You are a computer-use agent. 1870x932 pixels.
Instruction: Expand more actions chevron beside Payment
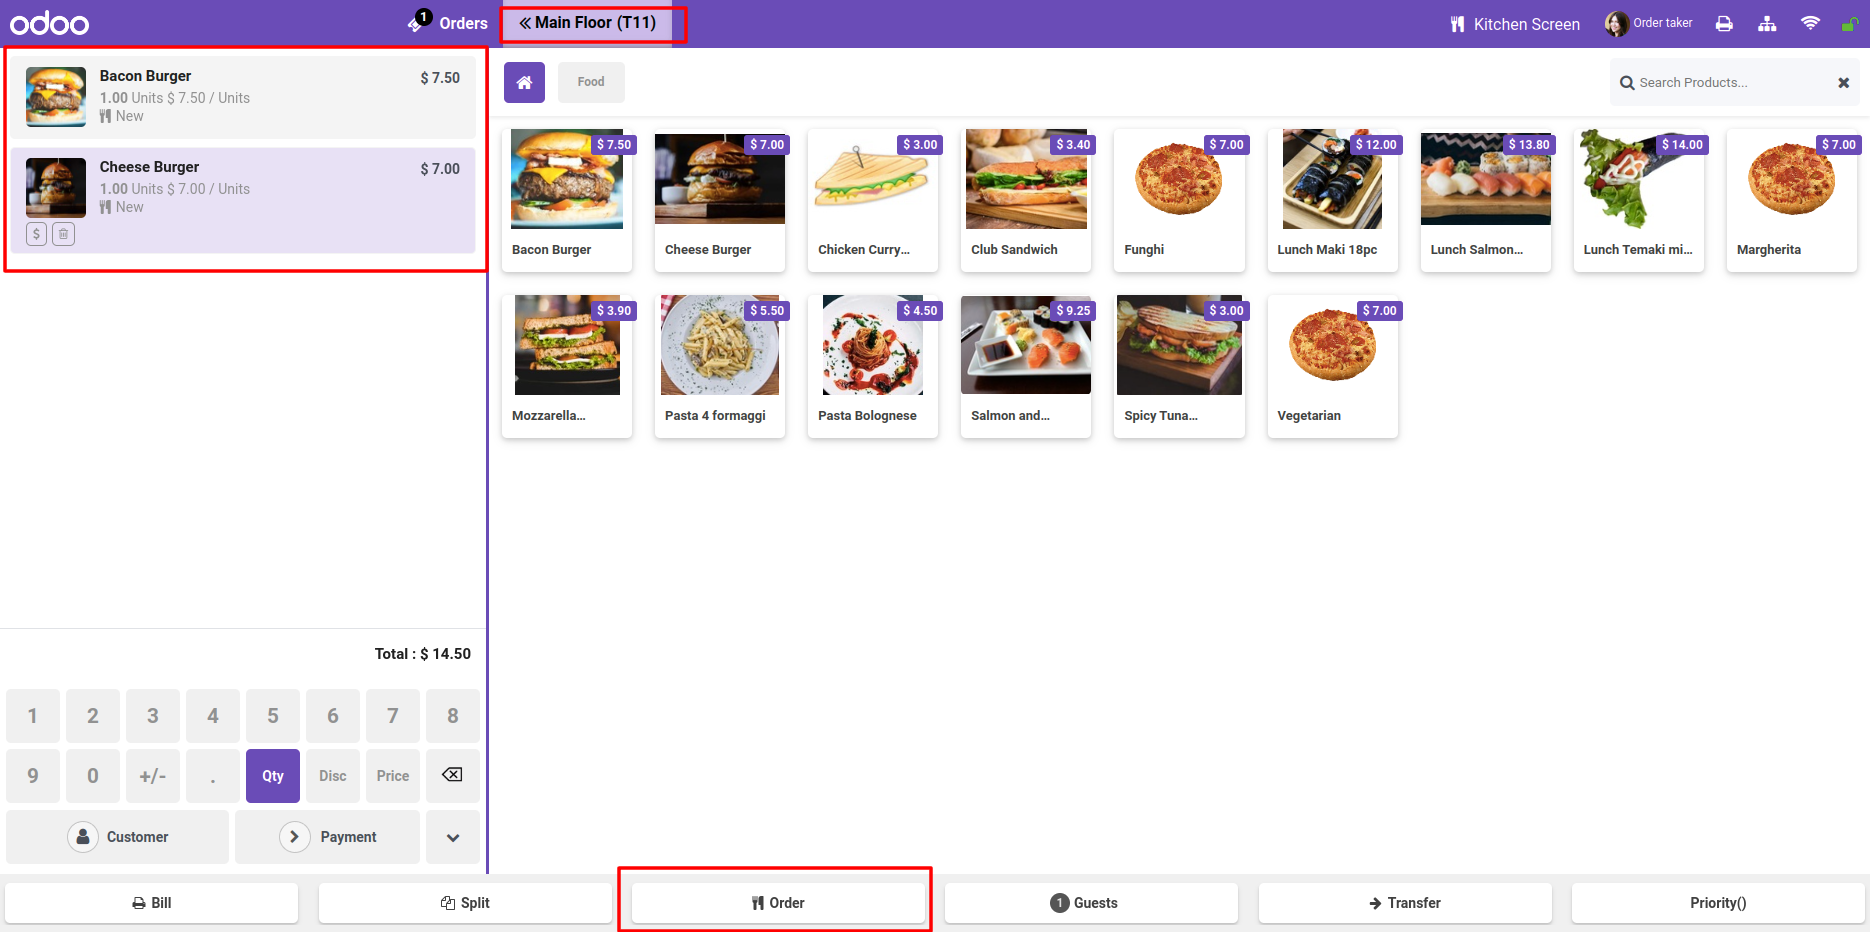pos(453,837)
